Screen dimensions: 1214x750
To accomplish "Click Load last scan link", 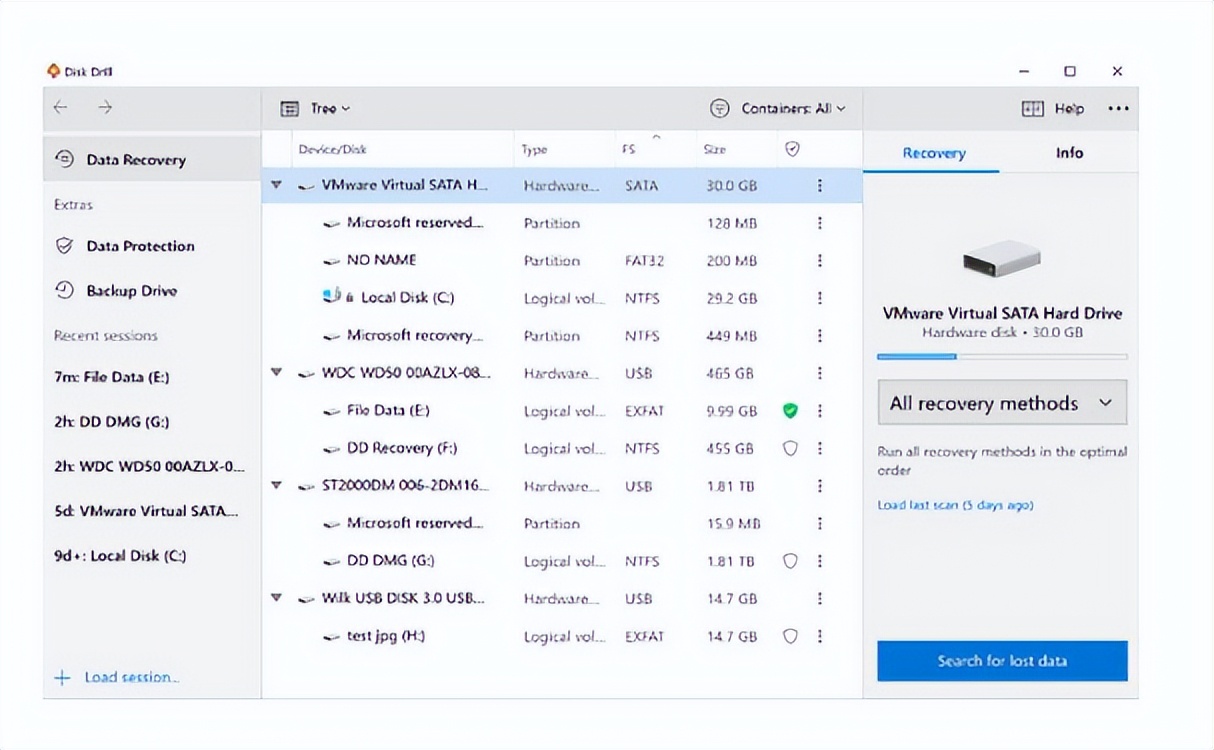I will [x=955, y=505].
